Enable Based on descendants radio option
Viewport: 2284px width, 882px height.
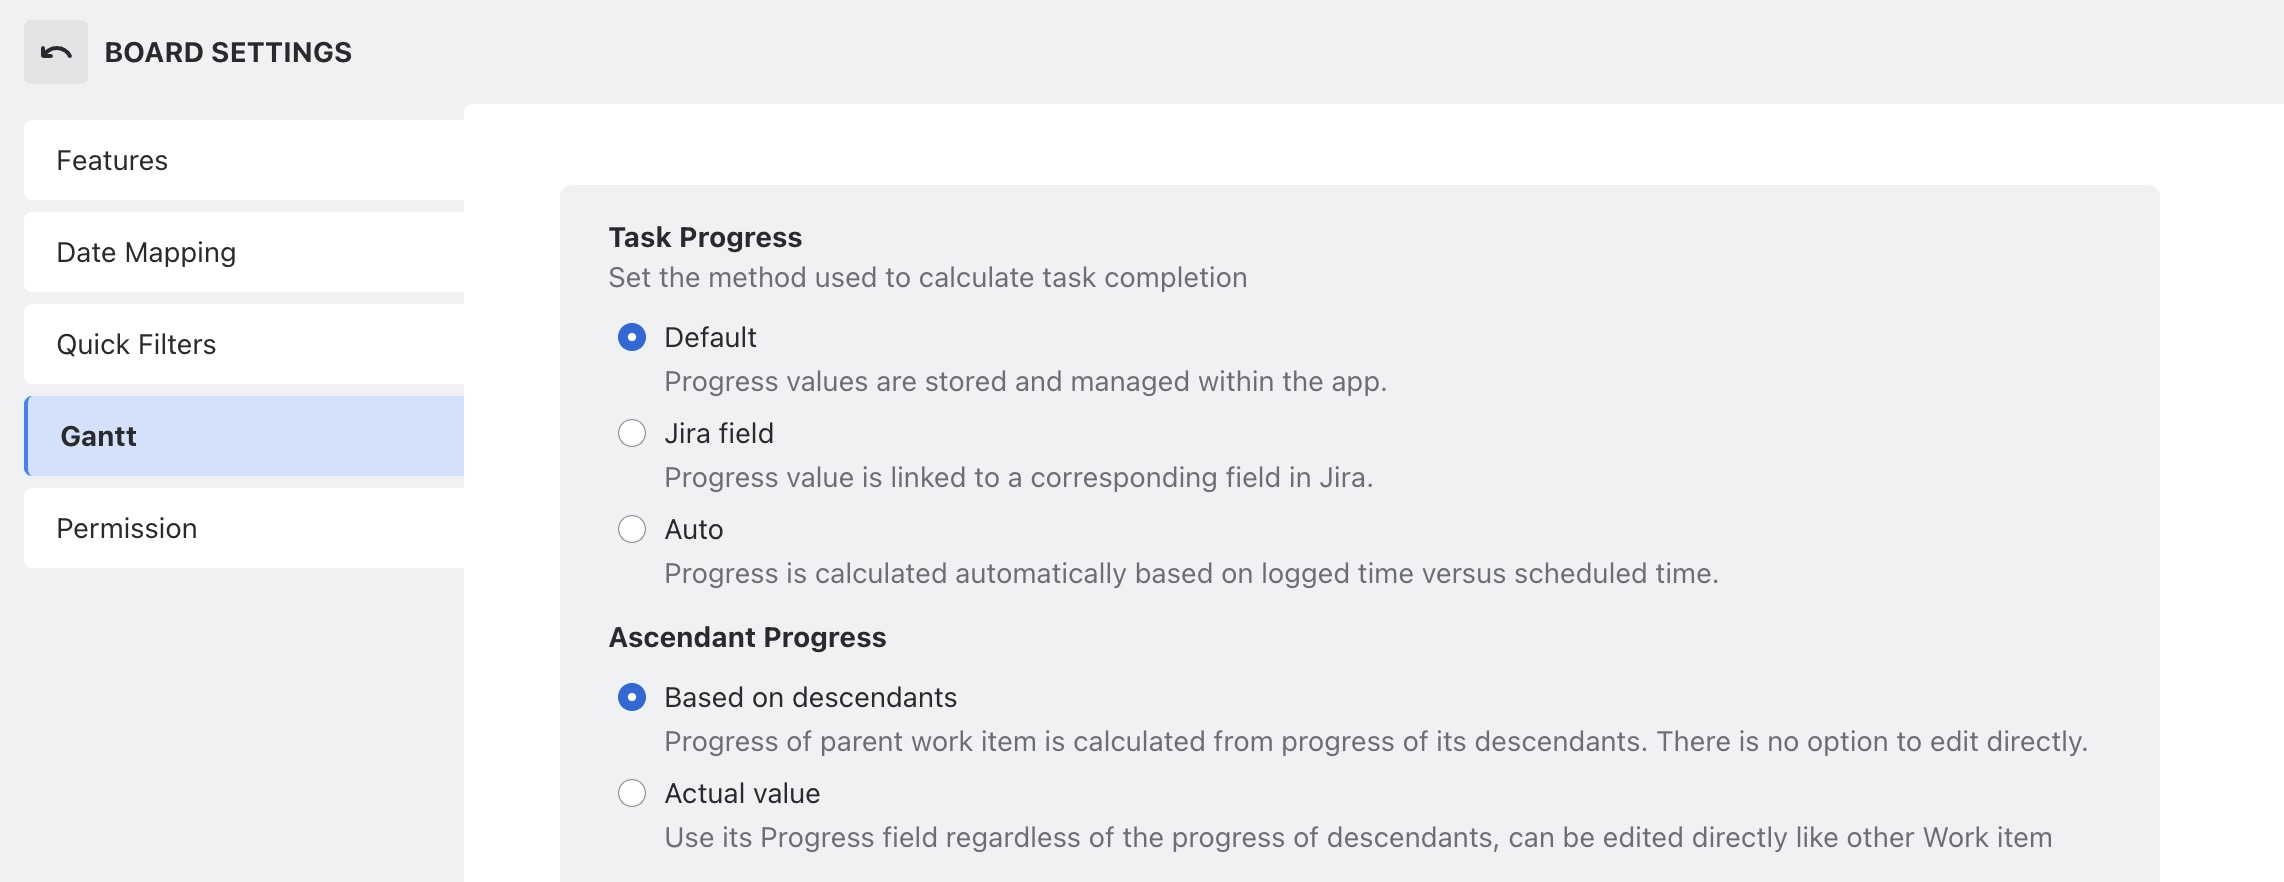pos(632,697)
